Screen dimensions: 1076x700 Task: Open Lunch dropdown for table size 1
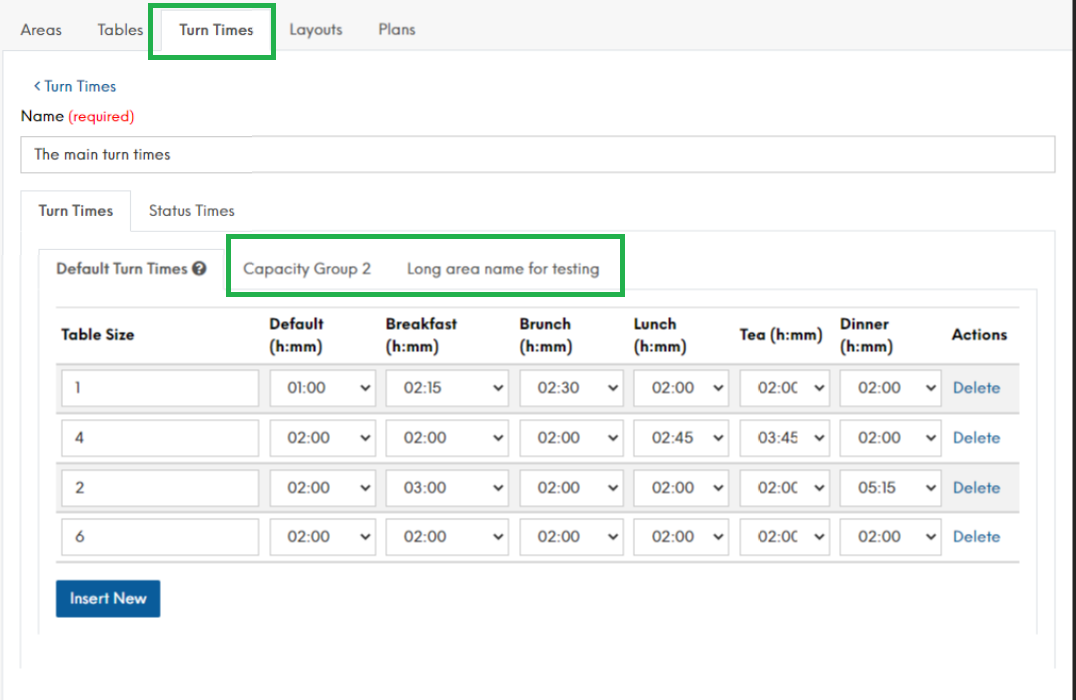pyautogui.click(x=681, y=388)
